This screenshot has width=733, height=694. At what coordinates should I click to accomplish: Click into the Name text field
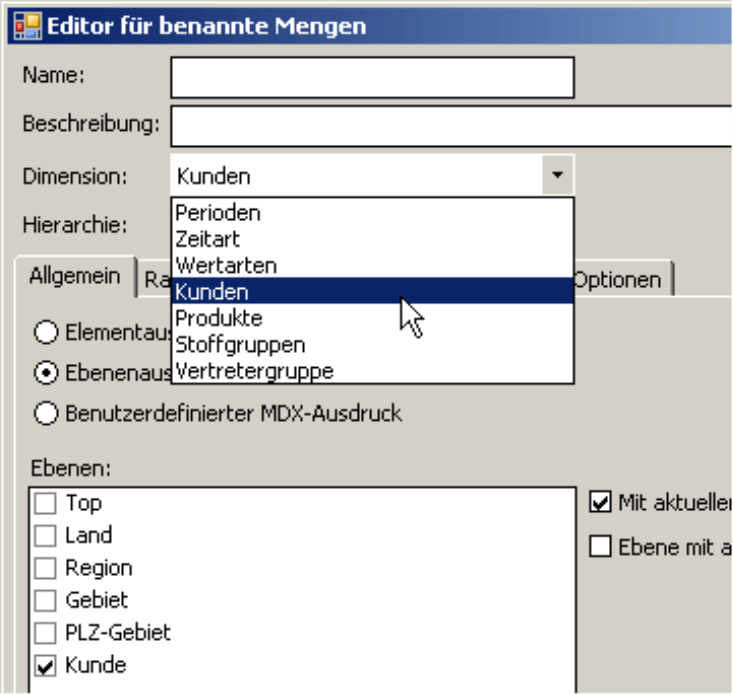[x=373, y=77]
